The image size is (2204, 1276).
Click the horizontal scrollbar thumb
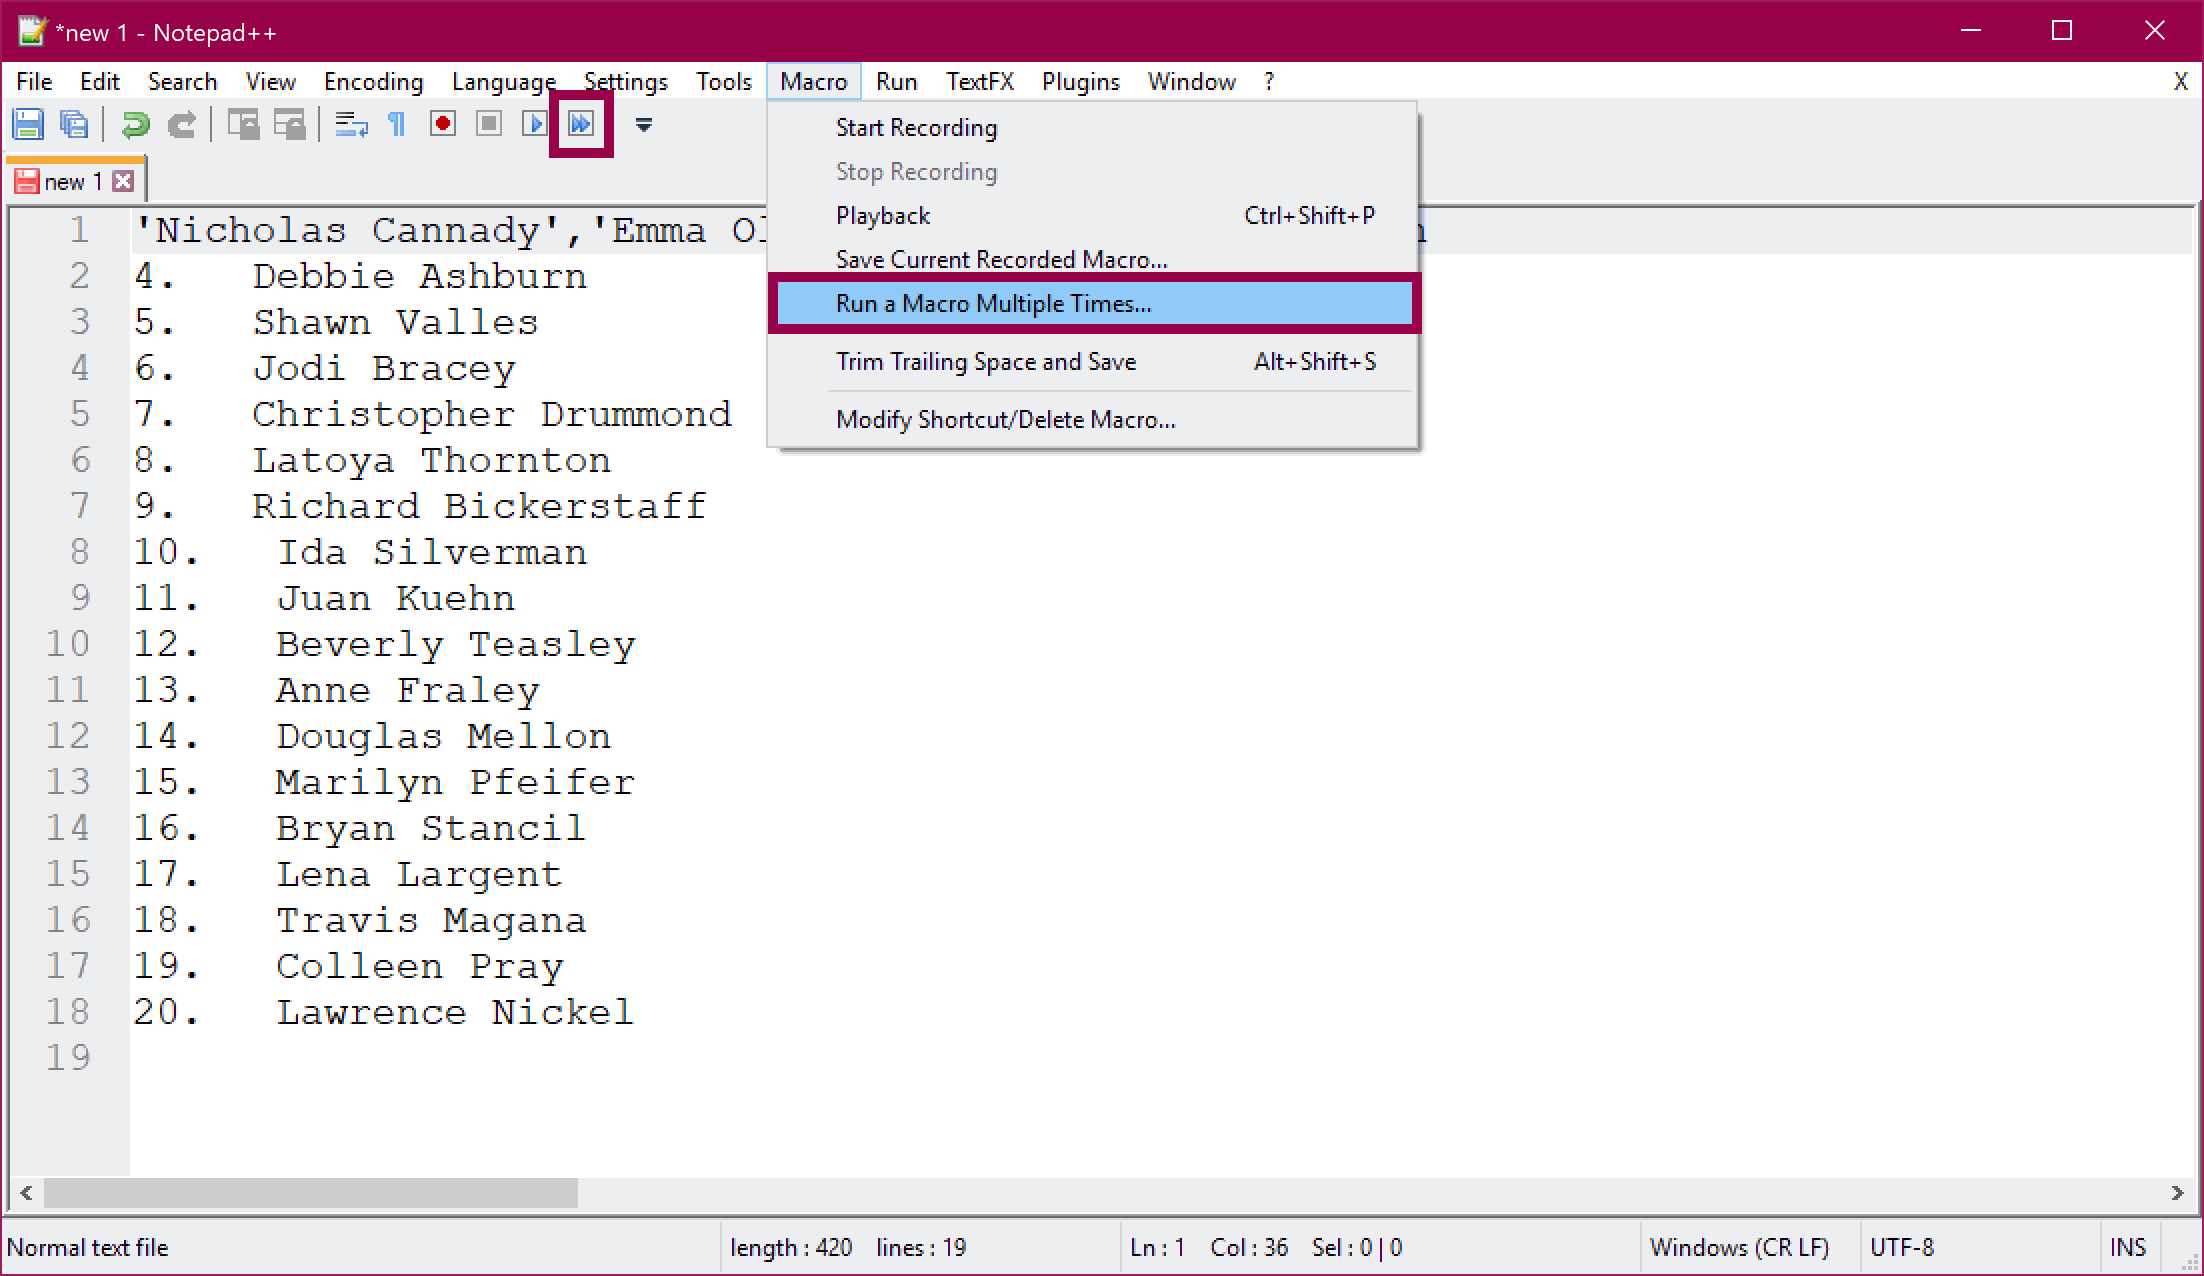pos(310,1192)
